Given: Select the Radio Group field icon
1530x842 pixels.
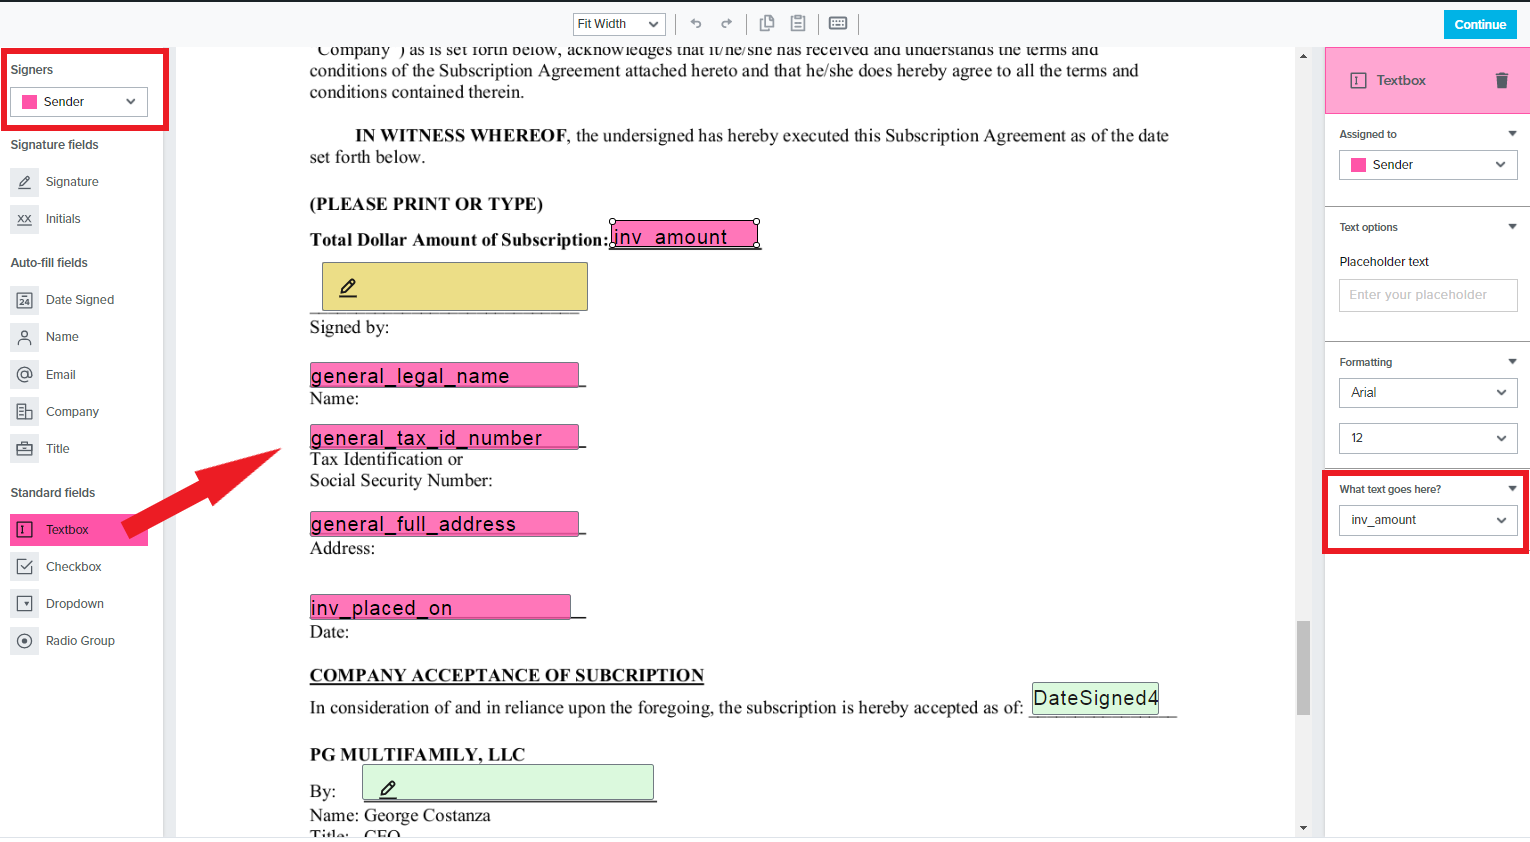Looking at the screenshot, I should click(25, 641).
